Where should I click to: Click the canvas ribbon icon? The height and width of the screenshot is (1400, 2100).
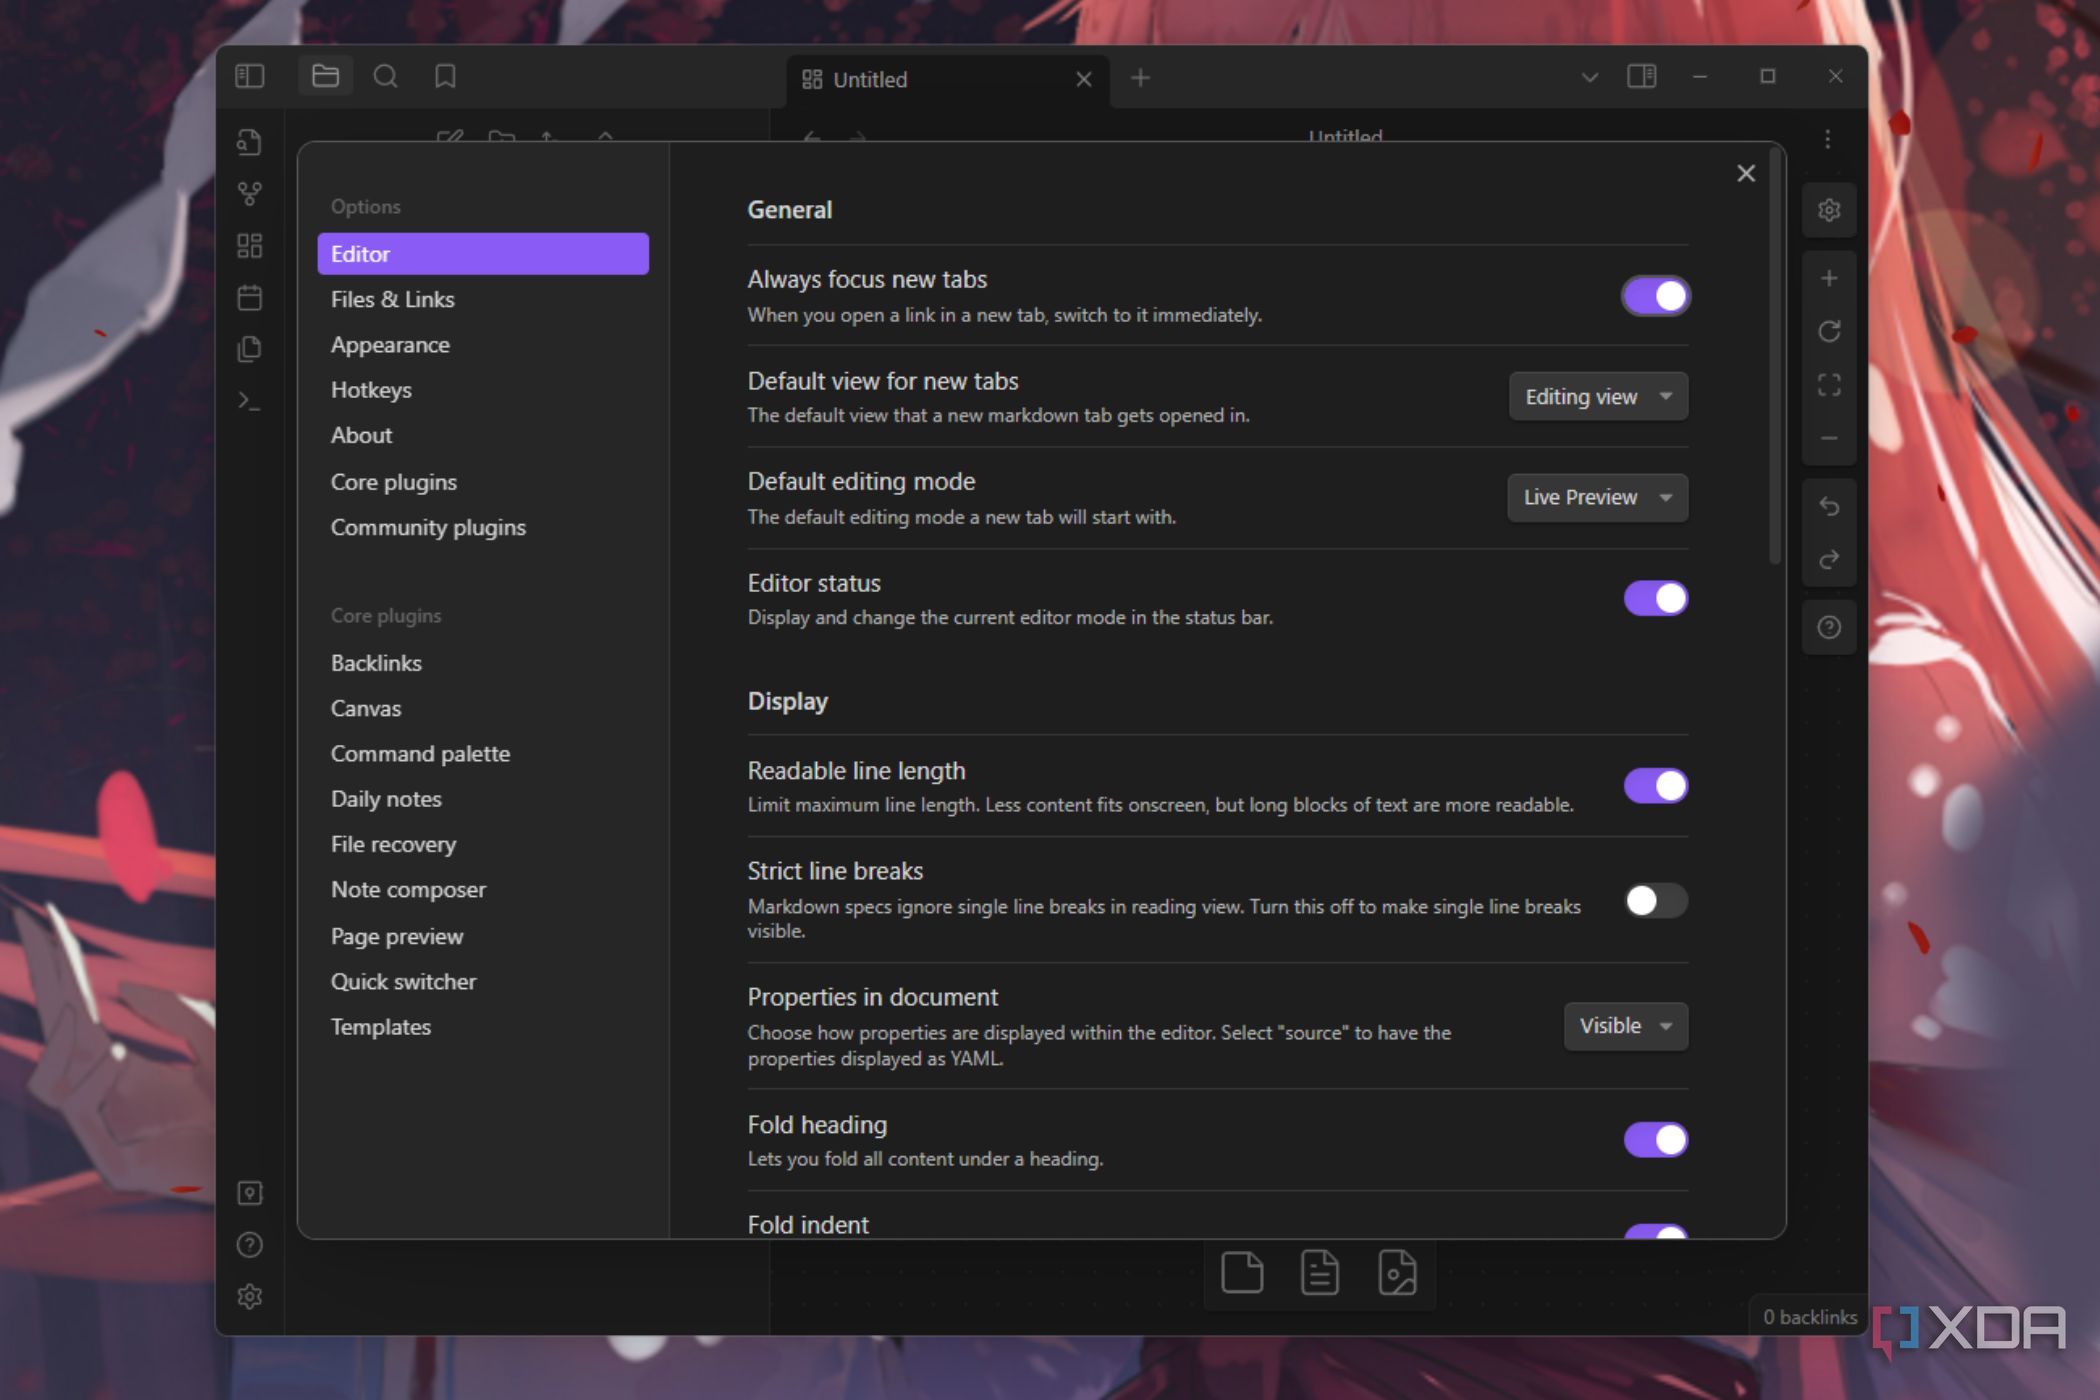click(250, 246)
